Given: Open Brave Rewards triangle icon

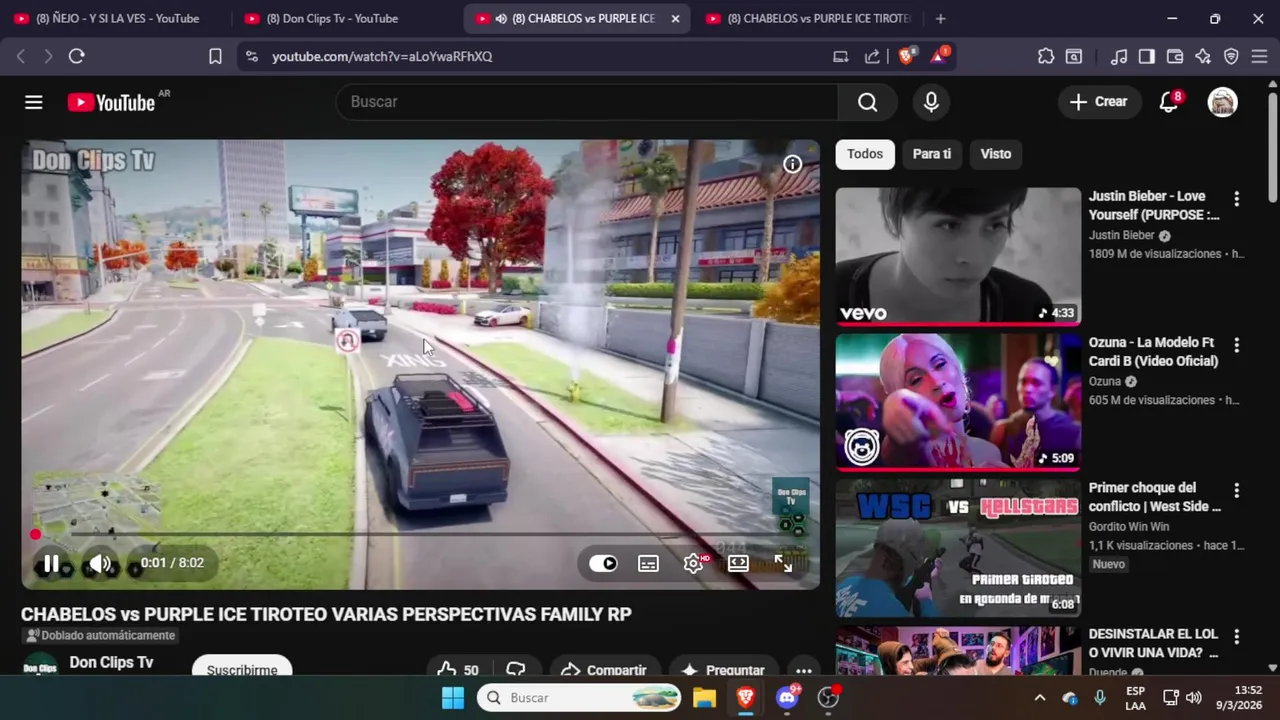Looking at the screenshot, I should (939, 57).
